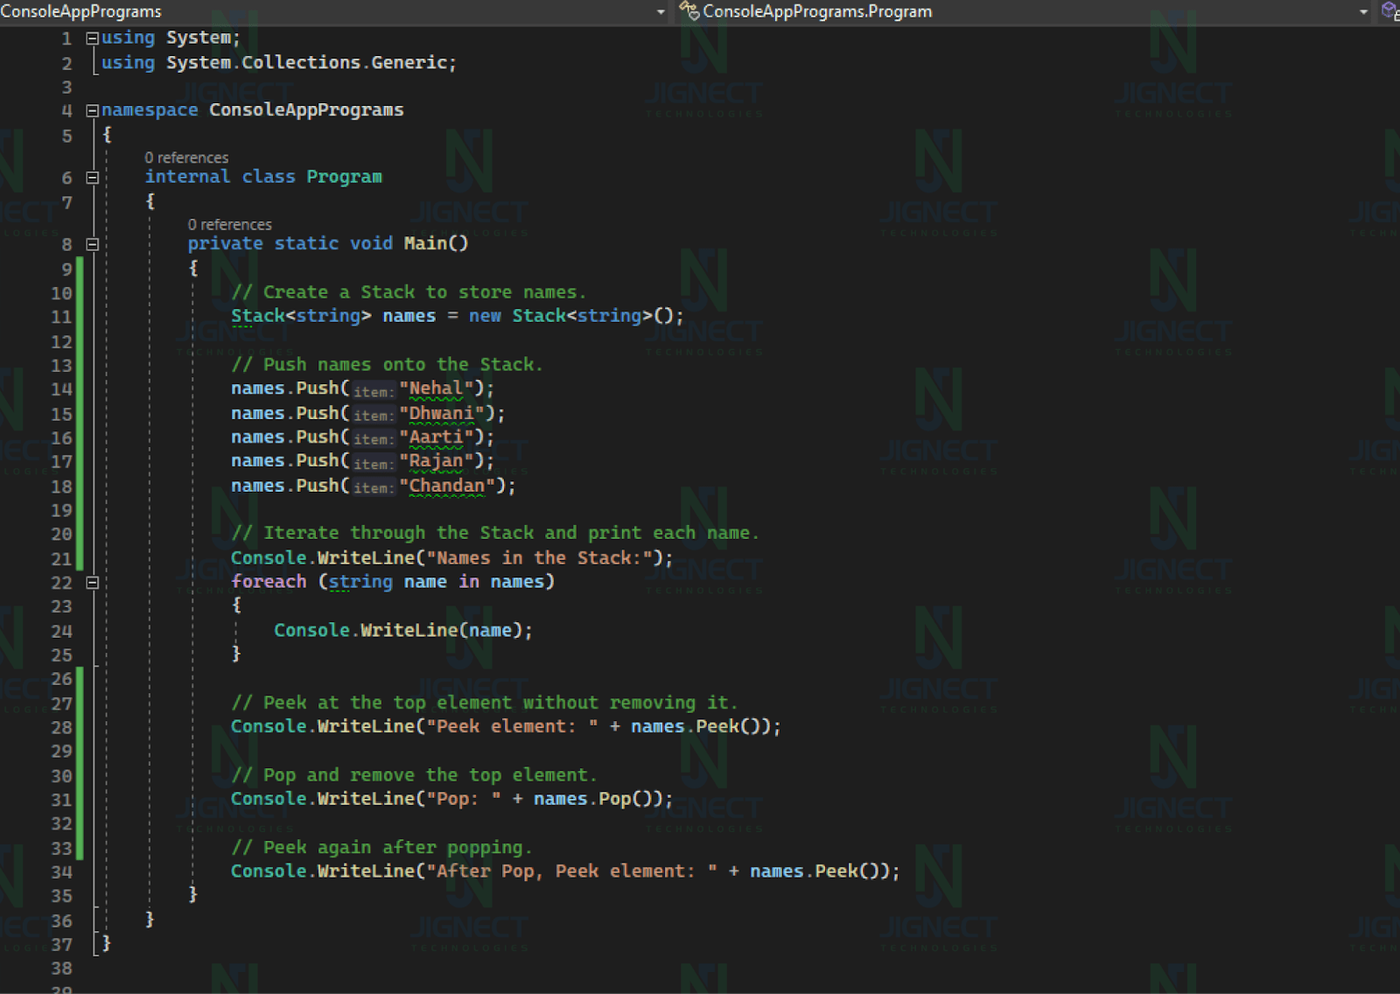Collapse the using directives at line 1
The image size is (1400, 994).
coord(92,38)
